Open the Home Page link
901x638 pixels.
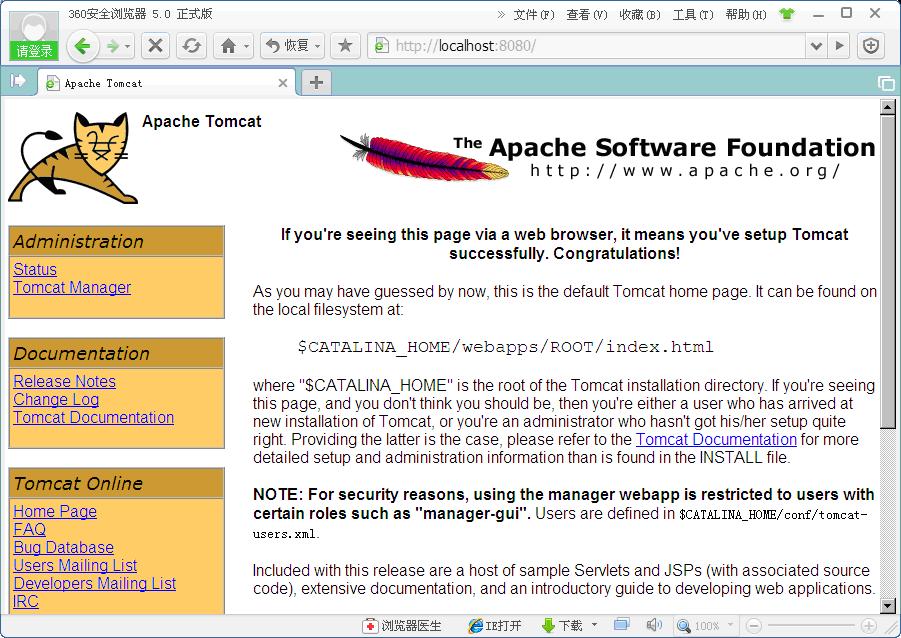coord(55,511)
